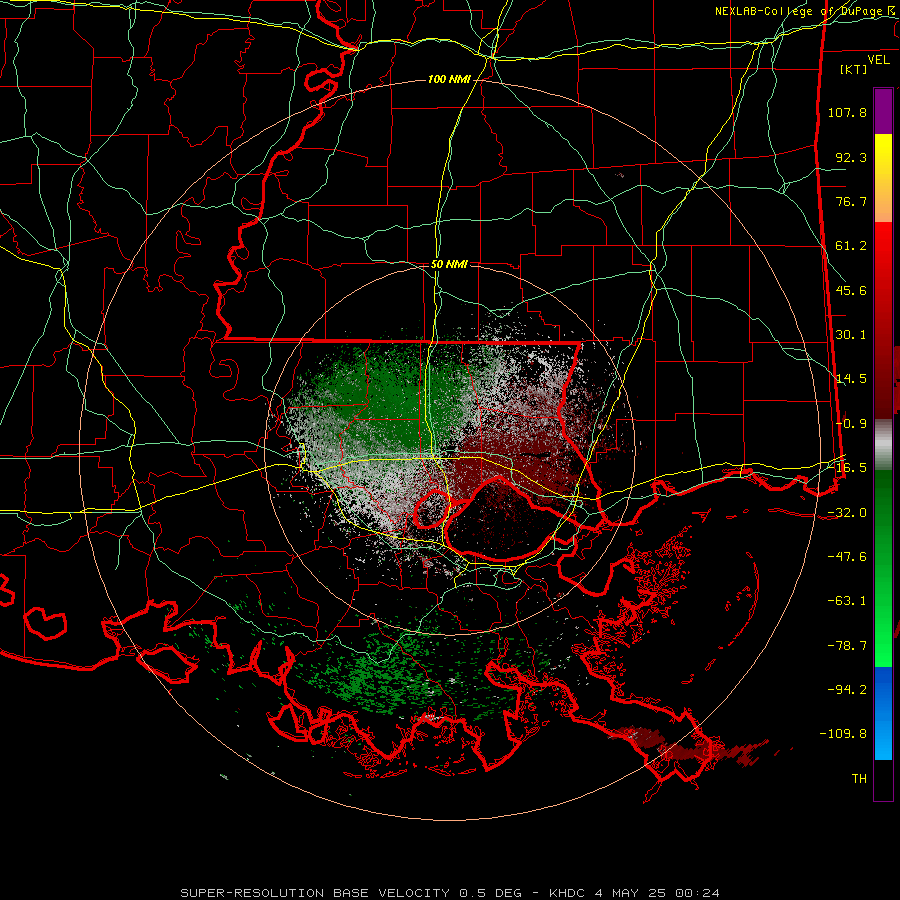This screenshot has height=900, width=900.
Task: Click the 45.6 legend value
Action: [x=851, y=290]
